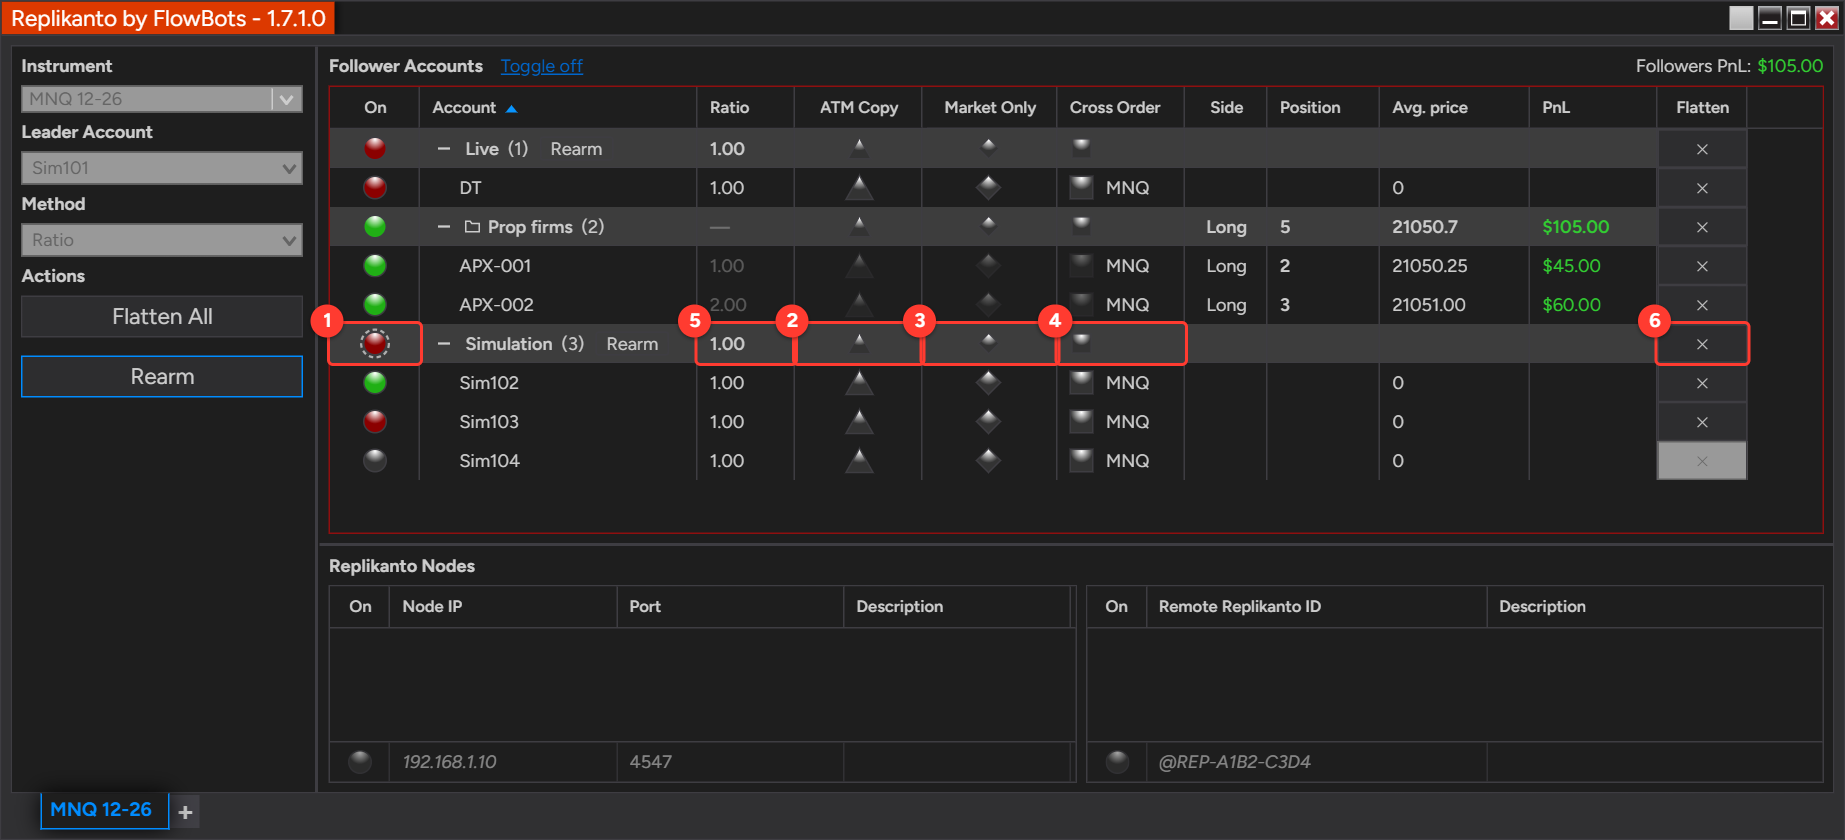Screen dimensions: 1845x840
Task: Toggle the On light for DT account
Action: [375, 187]
